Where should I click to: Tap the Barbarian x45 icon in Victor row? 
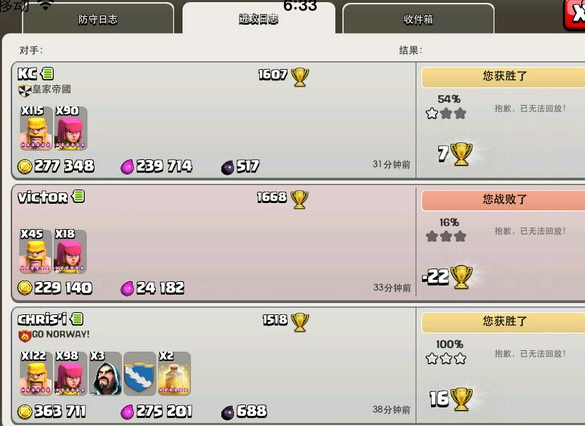coord(35,251)
